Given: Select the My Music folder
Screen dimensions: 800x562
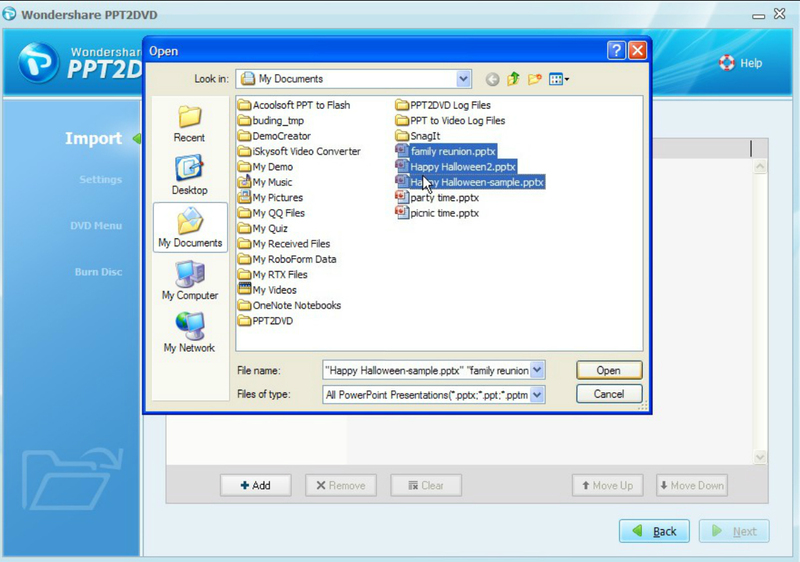Looking at the screenshot, I should click(x=265, y=182).
